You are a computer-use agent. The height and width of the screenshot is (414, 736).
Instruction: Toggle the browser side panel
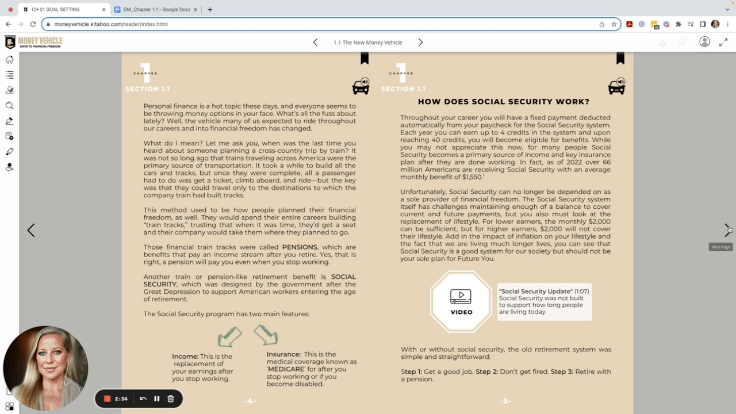coord(703,24)
